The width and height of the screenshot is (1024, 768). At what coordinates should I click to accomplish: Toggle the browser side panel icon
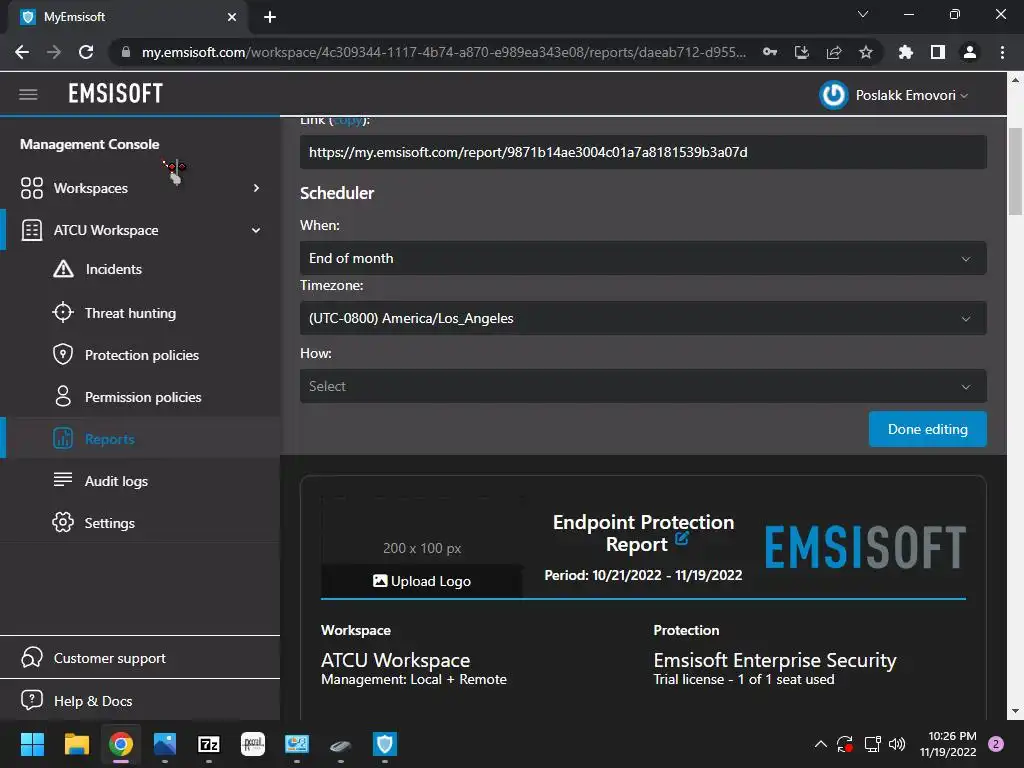938,52
